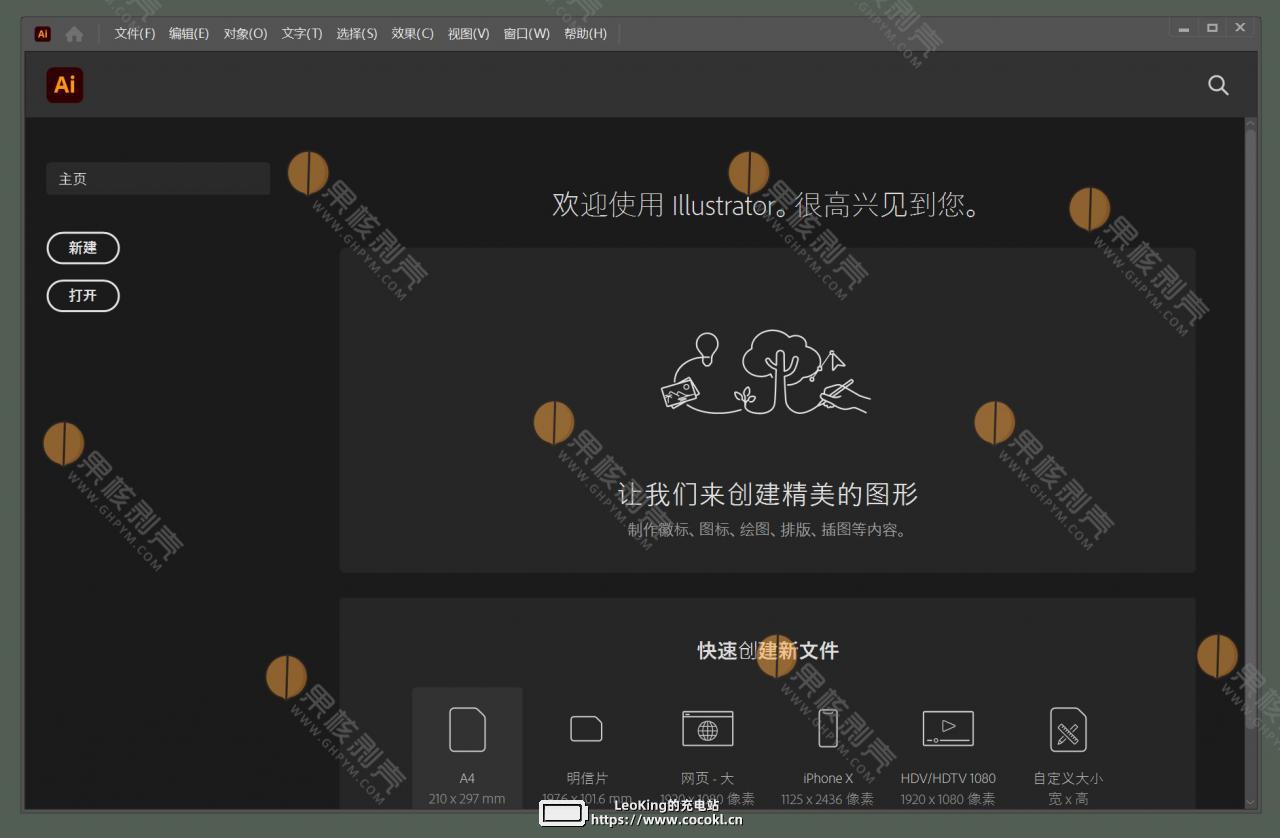Open the 视图(V) menu
This screenshot has height=838, width=1280.
coord(468,33)
